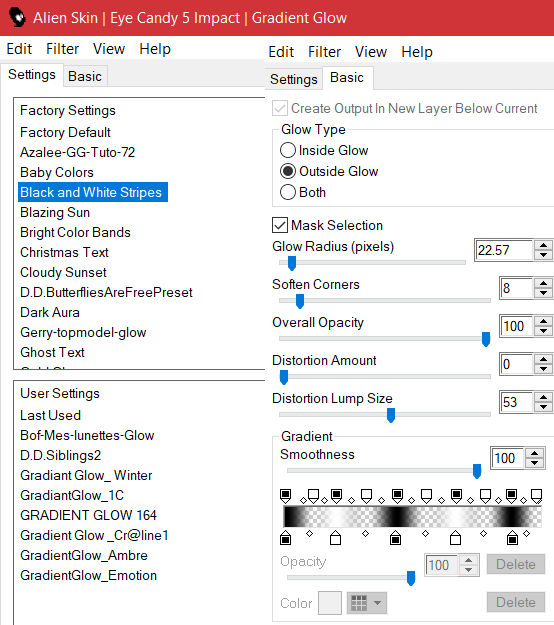
Task: Click the Soften Corners value field
Action: [x=517, y=288]
